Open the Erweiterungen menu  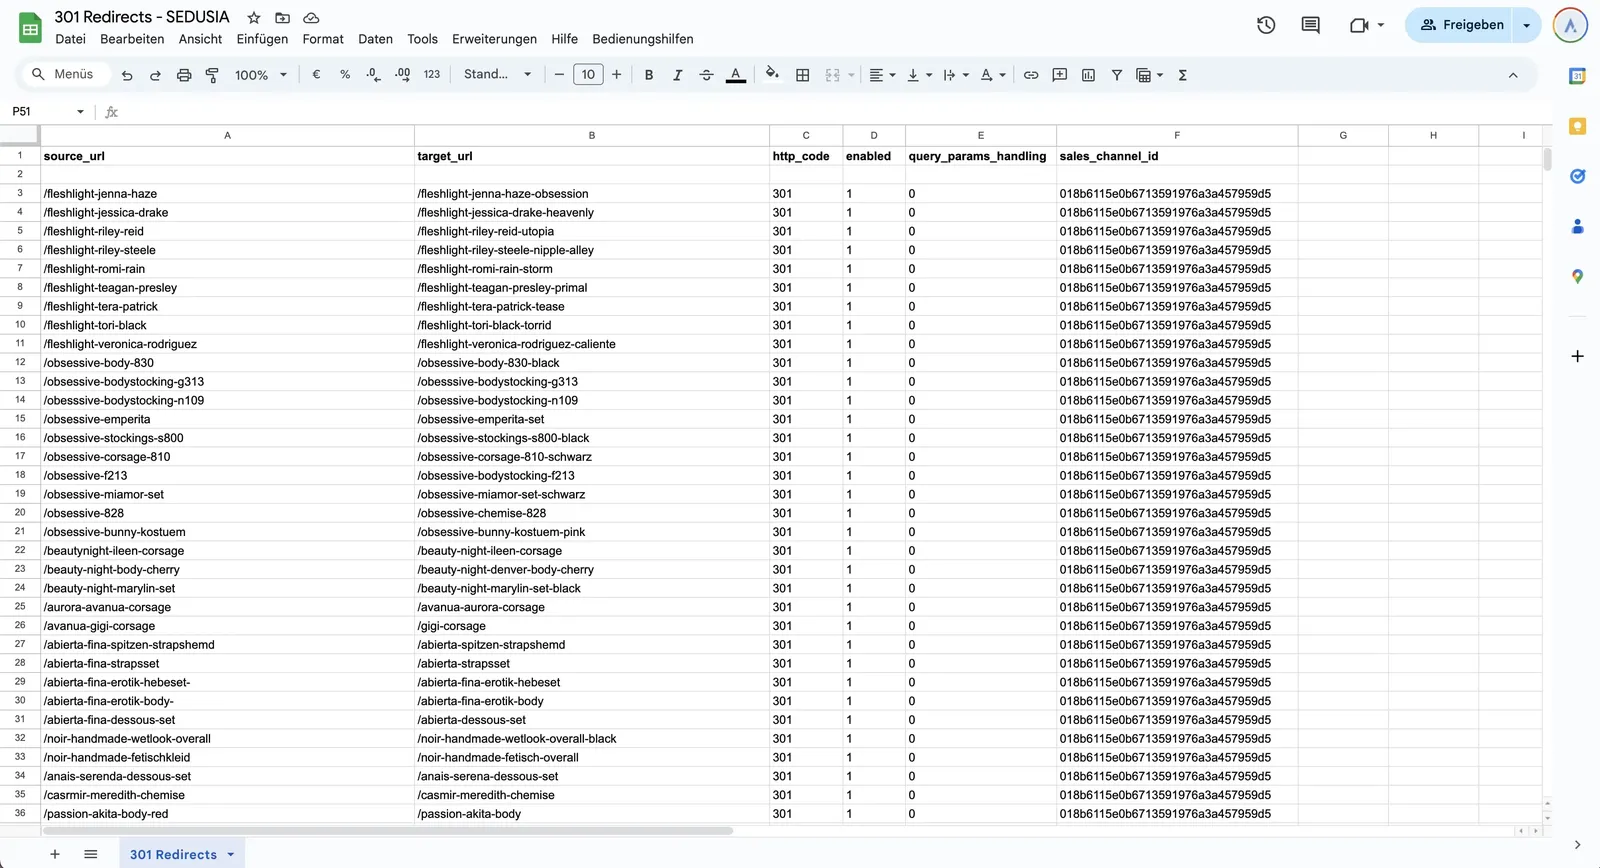[494, 39]
